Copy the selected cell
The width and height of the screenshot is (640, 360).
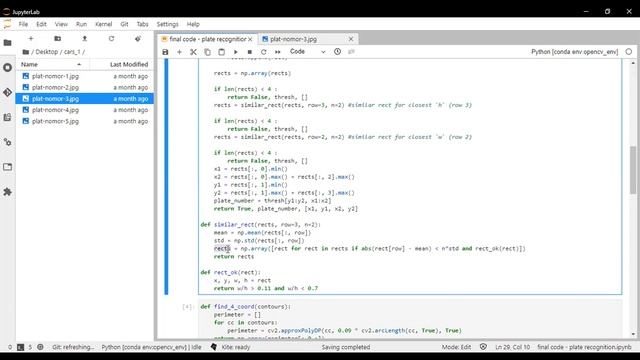(207, 52)
